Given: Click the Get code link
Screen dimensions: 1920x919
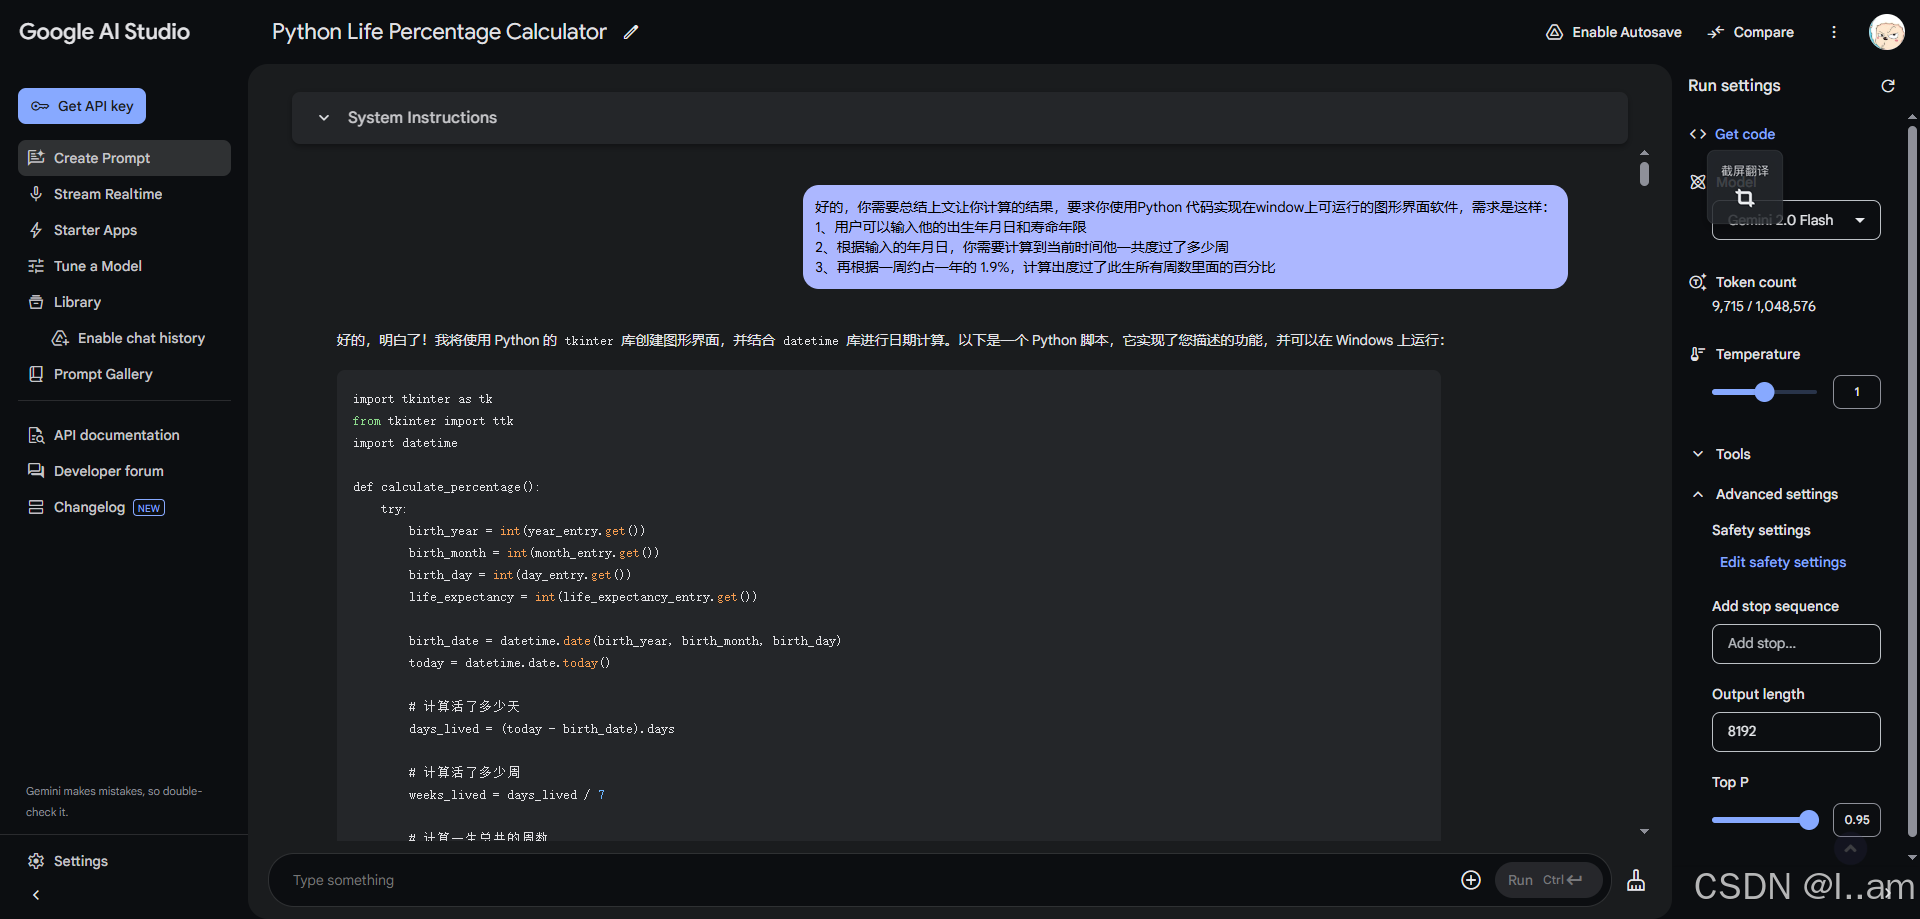Looking at the screenshot, I should coord(1745,134).
